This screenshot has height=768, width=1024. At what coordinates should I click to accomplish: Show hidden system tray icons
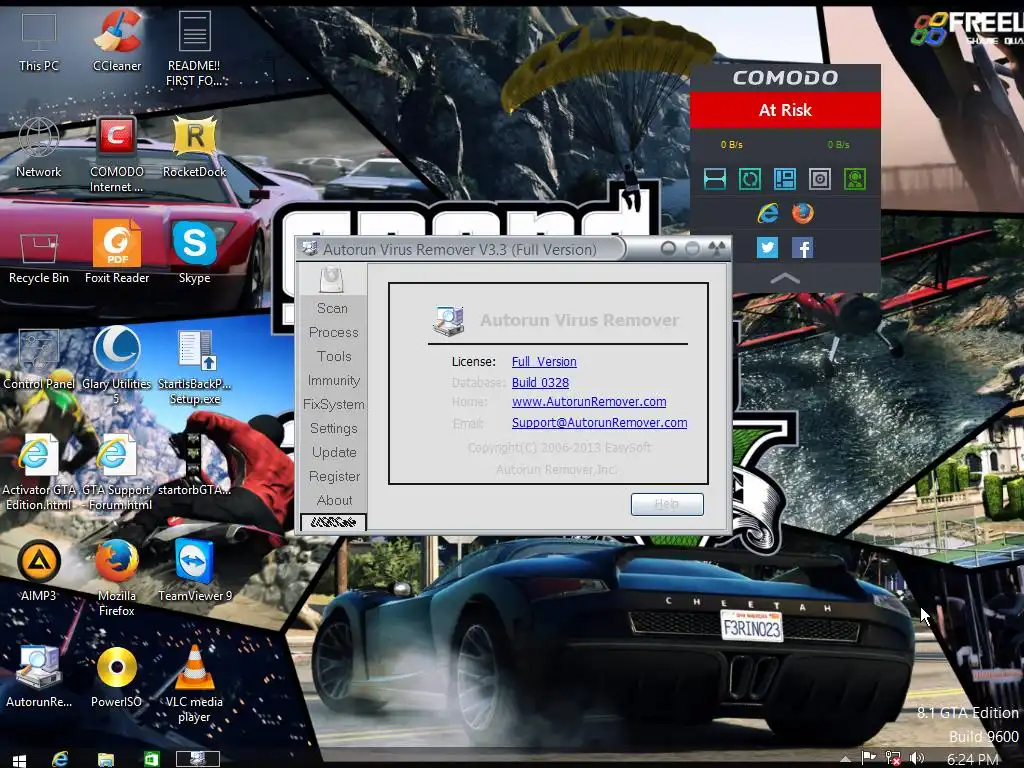click(x=845, y=759)
